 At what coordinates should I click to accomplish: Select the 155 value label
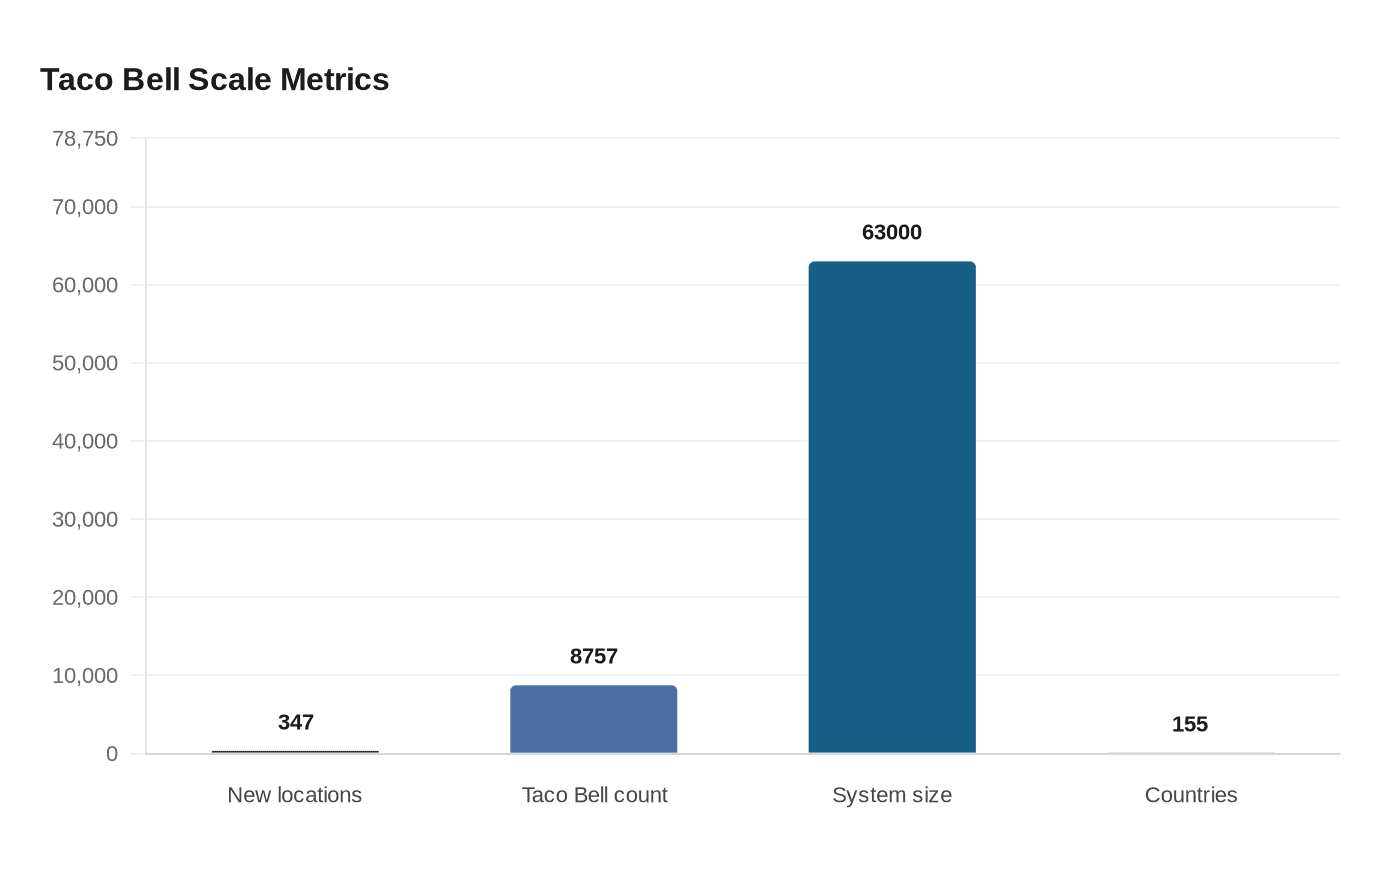click(1190, 724)
